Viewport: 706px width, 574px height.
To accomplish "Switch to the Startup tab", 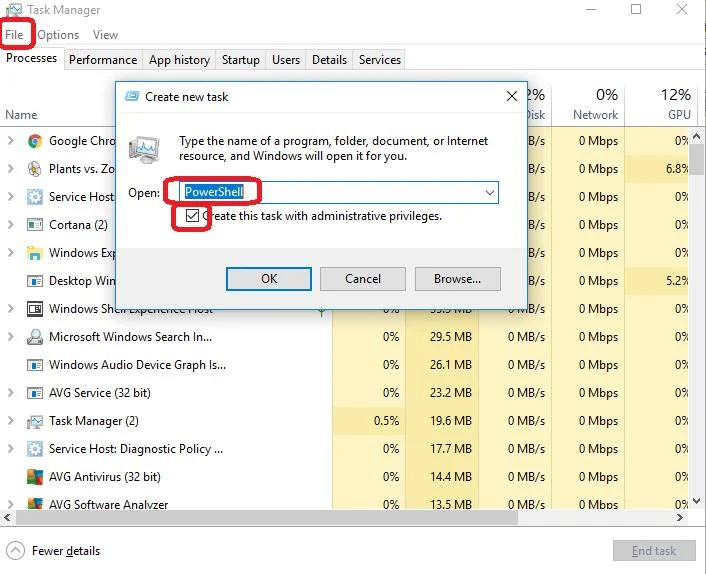I will (x=240, y=60).
